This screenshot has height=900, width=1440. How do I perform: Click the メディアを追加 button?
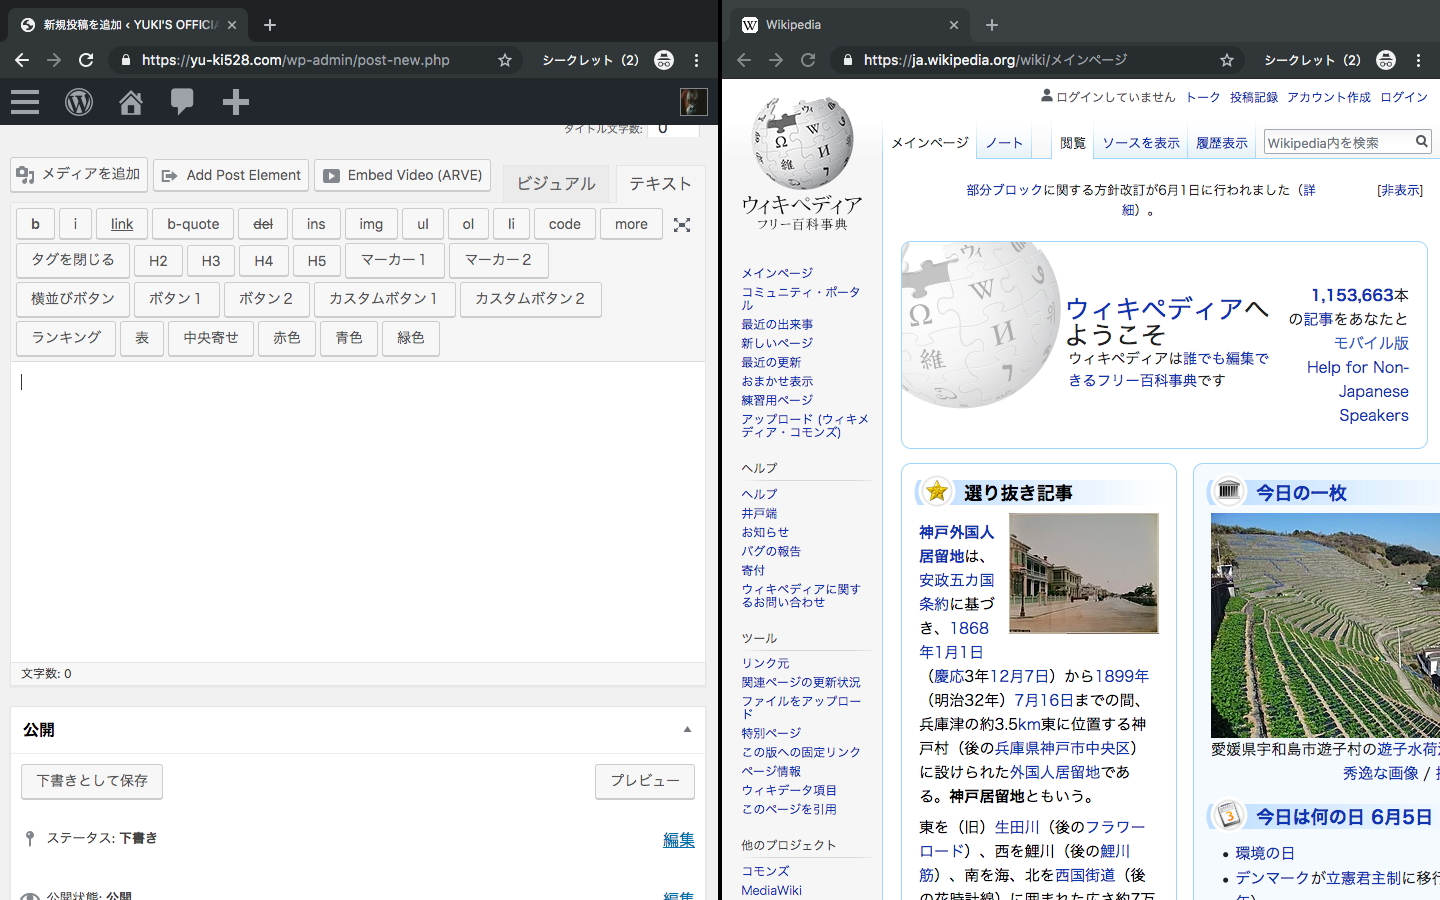coord(79,174)
